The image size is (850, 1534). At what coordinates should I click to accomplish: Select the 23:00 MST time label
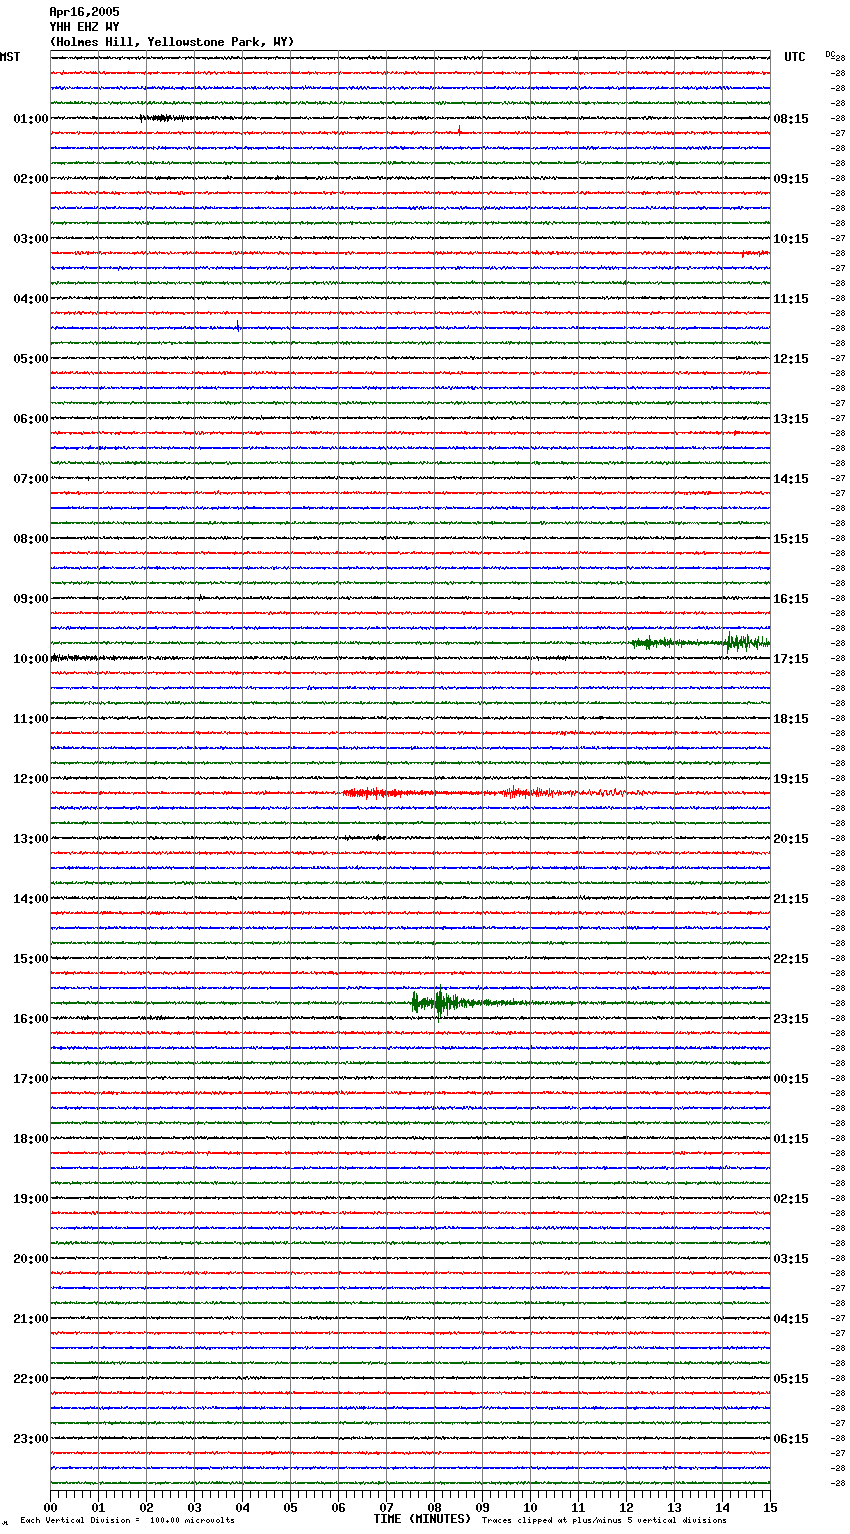(31, 1439)
